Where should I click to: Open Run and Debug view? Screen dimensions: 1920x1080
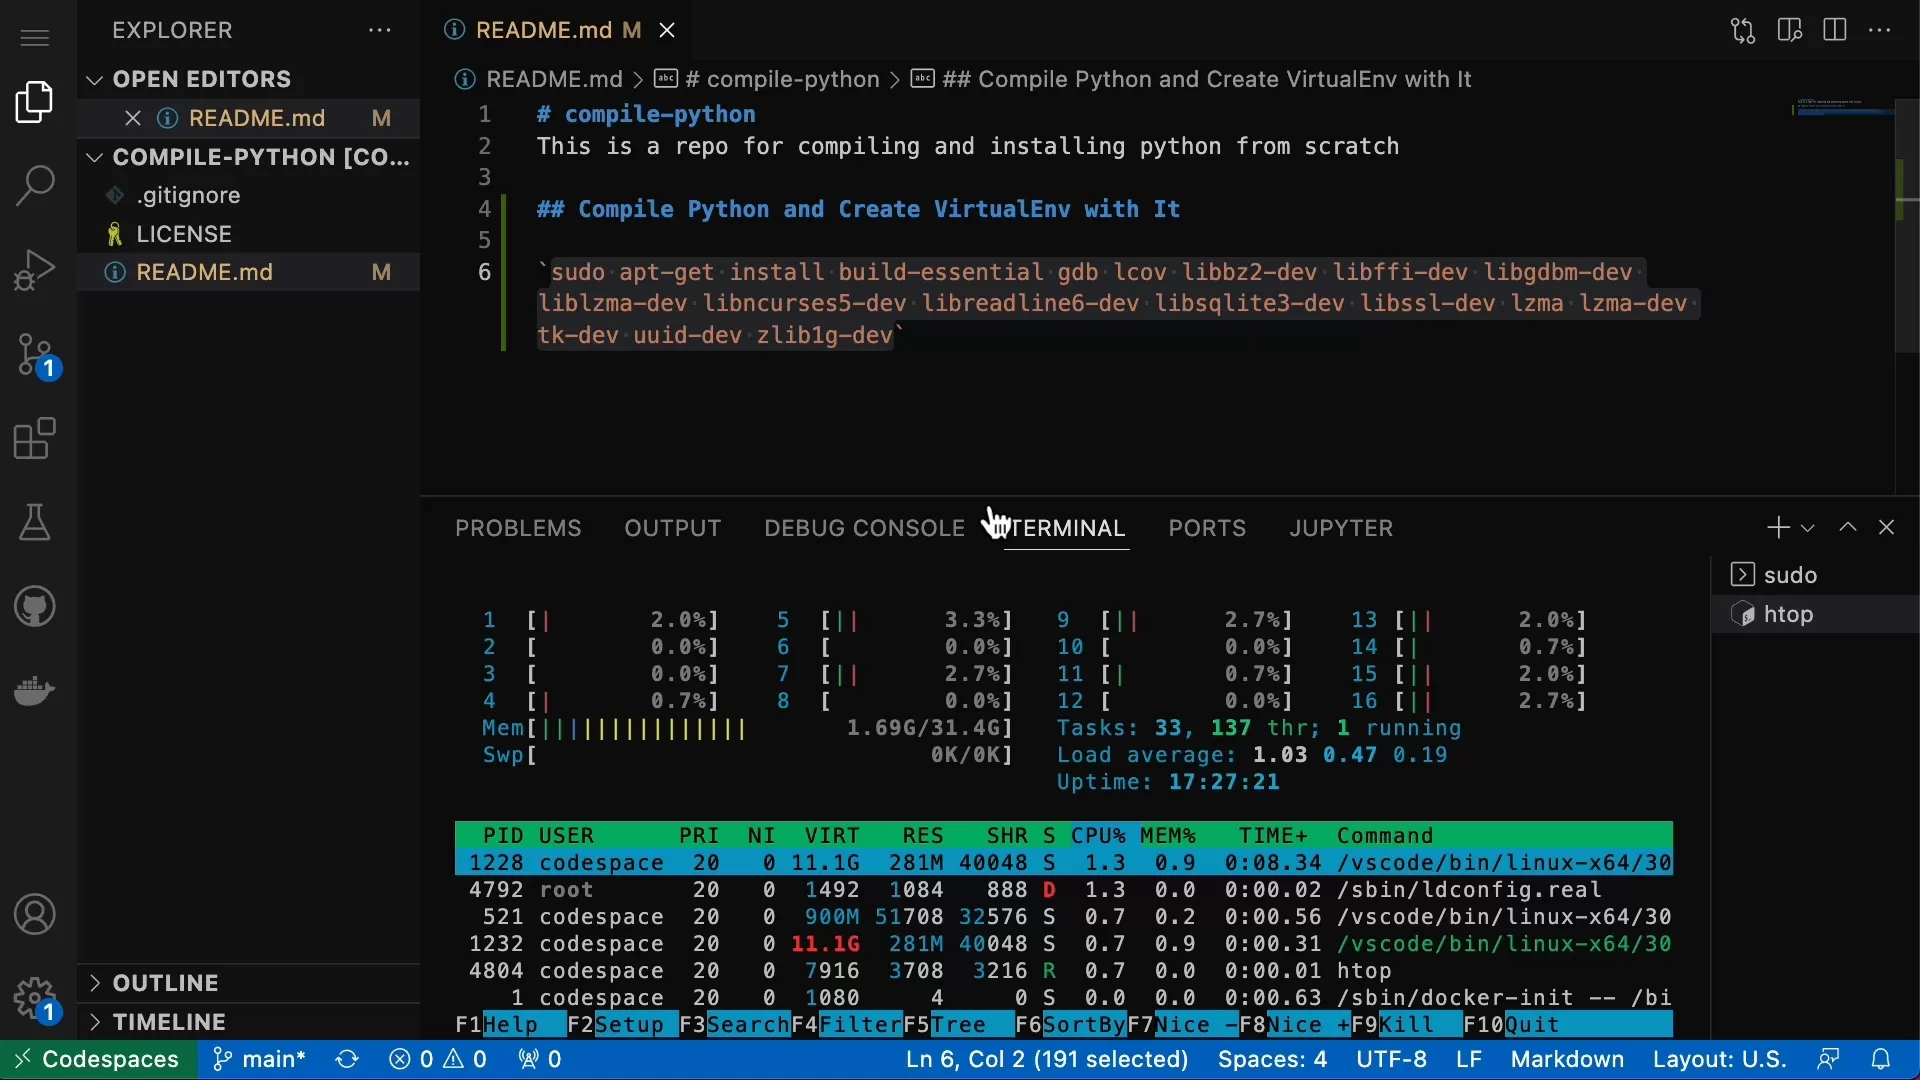click(x=35, y=270)
